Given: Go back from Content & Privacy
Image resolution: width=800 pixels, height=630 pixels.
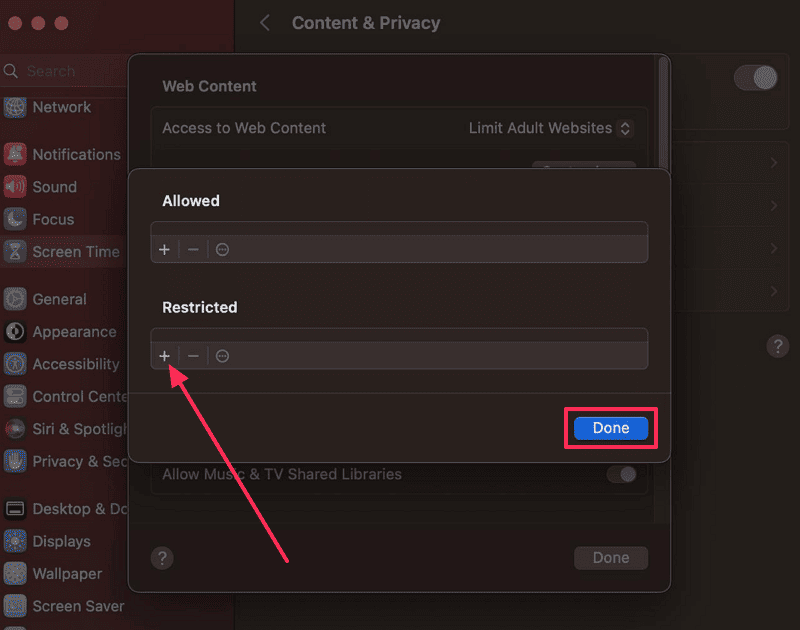Looking at the screenshot, I should [x=265, y=23].
